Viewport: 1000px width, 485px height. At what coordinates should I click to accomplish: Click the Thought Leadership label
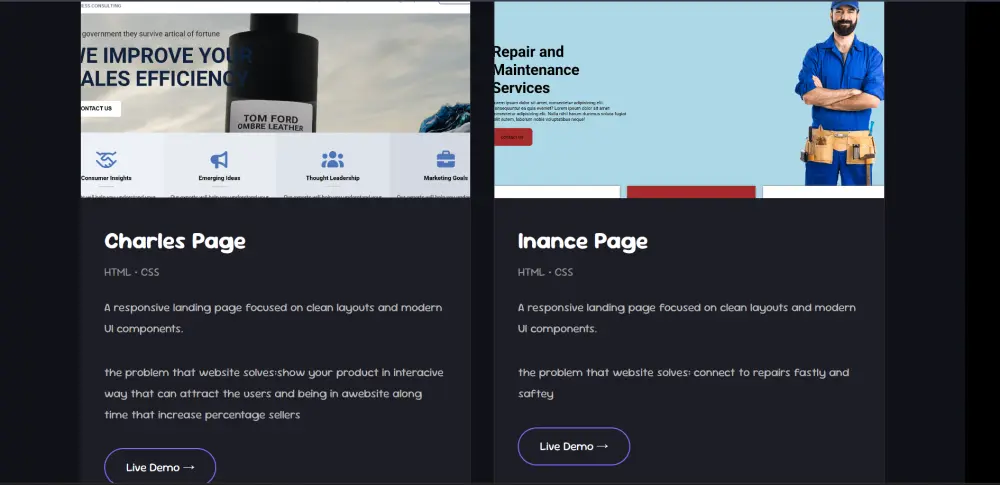click(x=332, y=178)
